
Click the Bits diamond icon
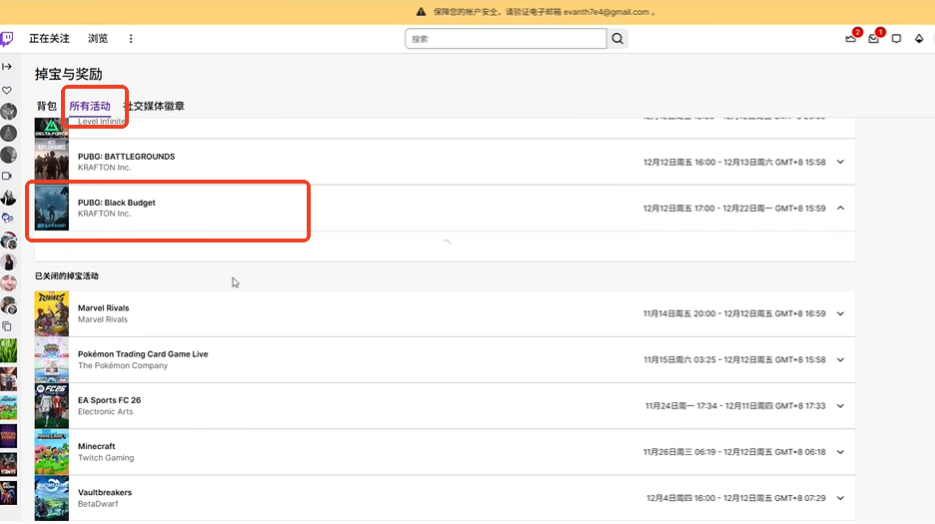[919, 39]
